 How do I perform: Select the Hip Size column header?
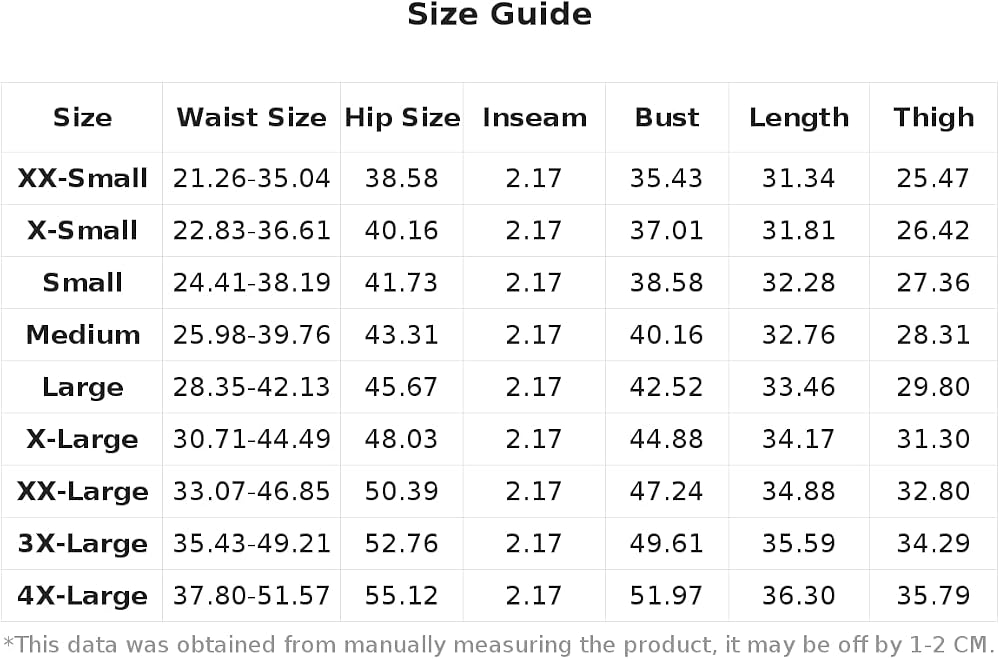pos(402,118)
